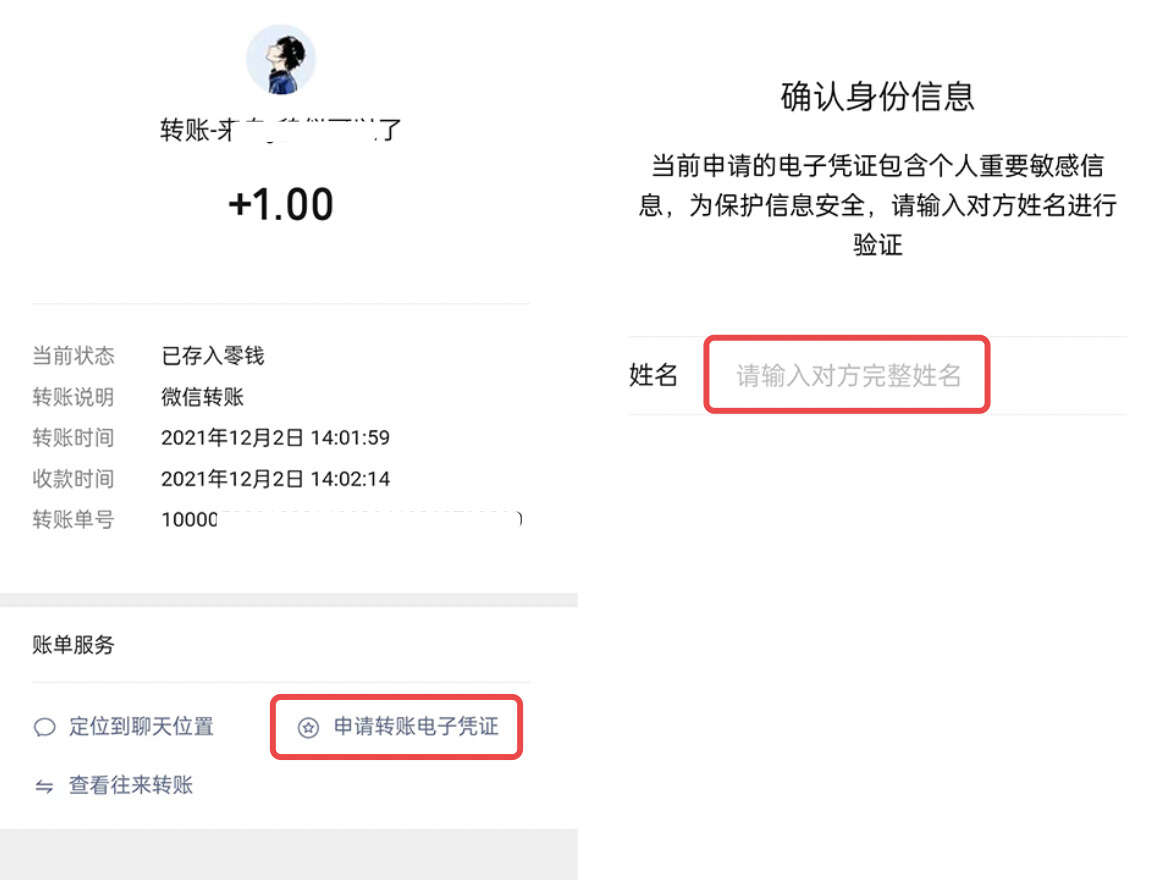Focus the 请输入对方完整姓名 name field

(x=847, y=375)
